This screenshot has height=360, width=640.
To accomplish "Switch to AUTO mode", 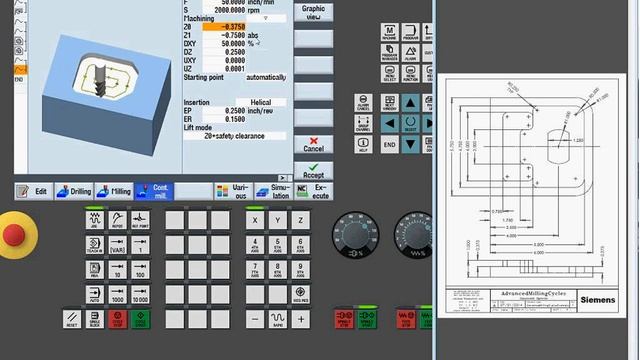I will [x=95, y=294].
